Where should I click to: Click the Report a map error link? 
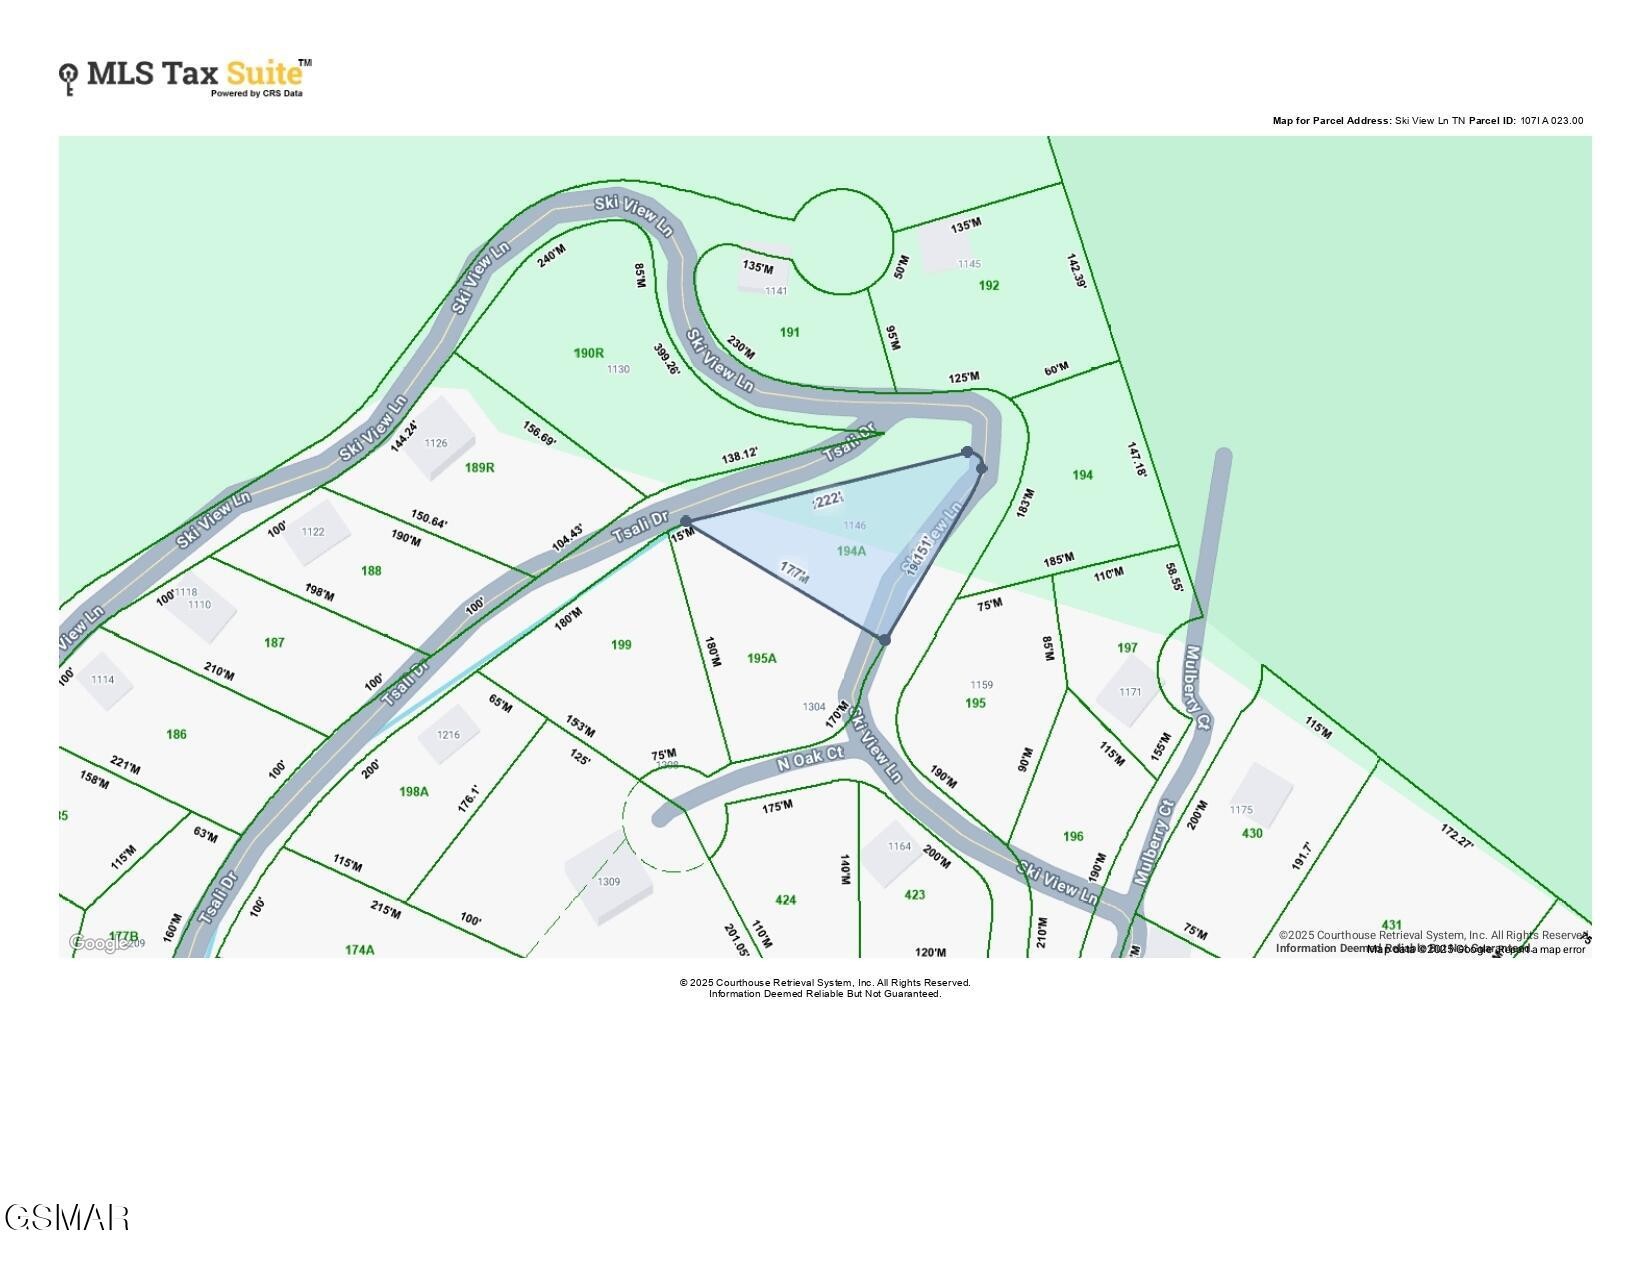pyautogui.click(x=1540, y=949)
